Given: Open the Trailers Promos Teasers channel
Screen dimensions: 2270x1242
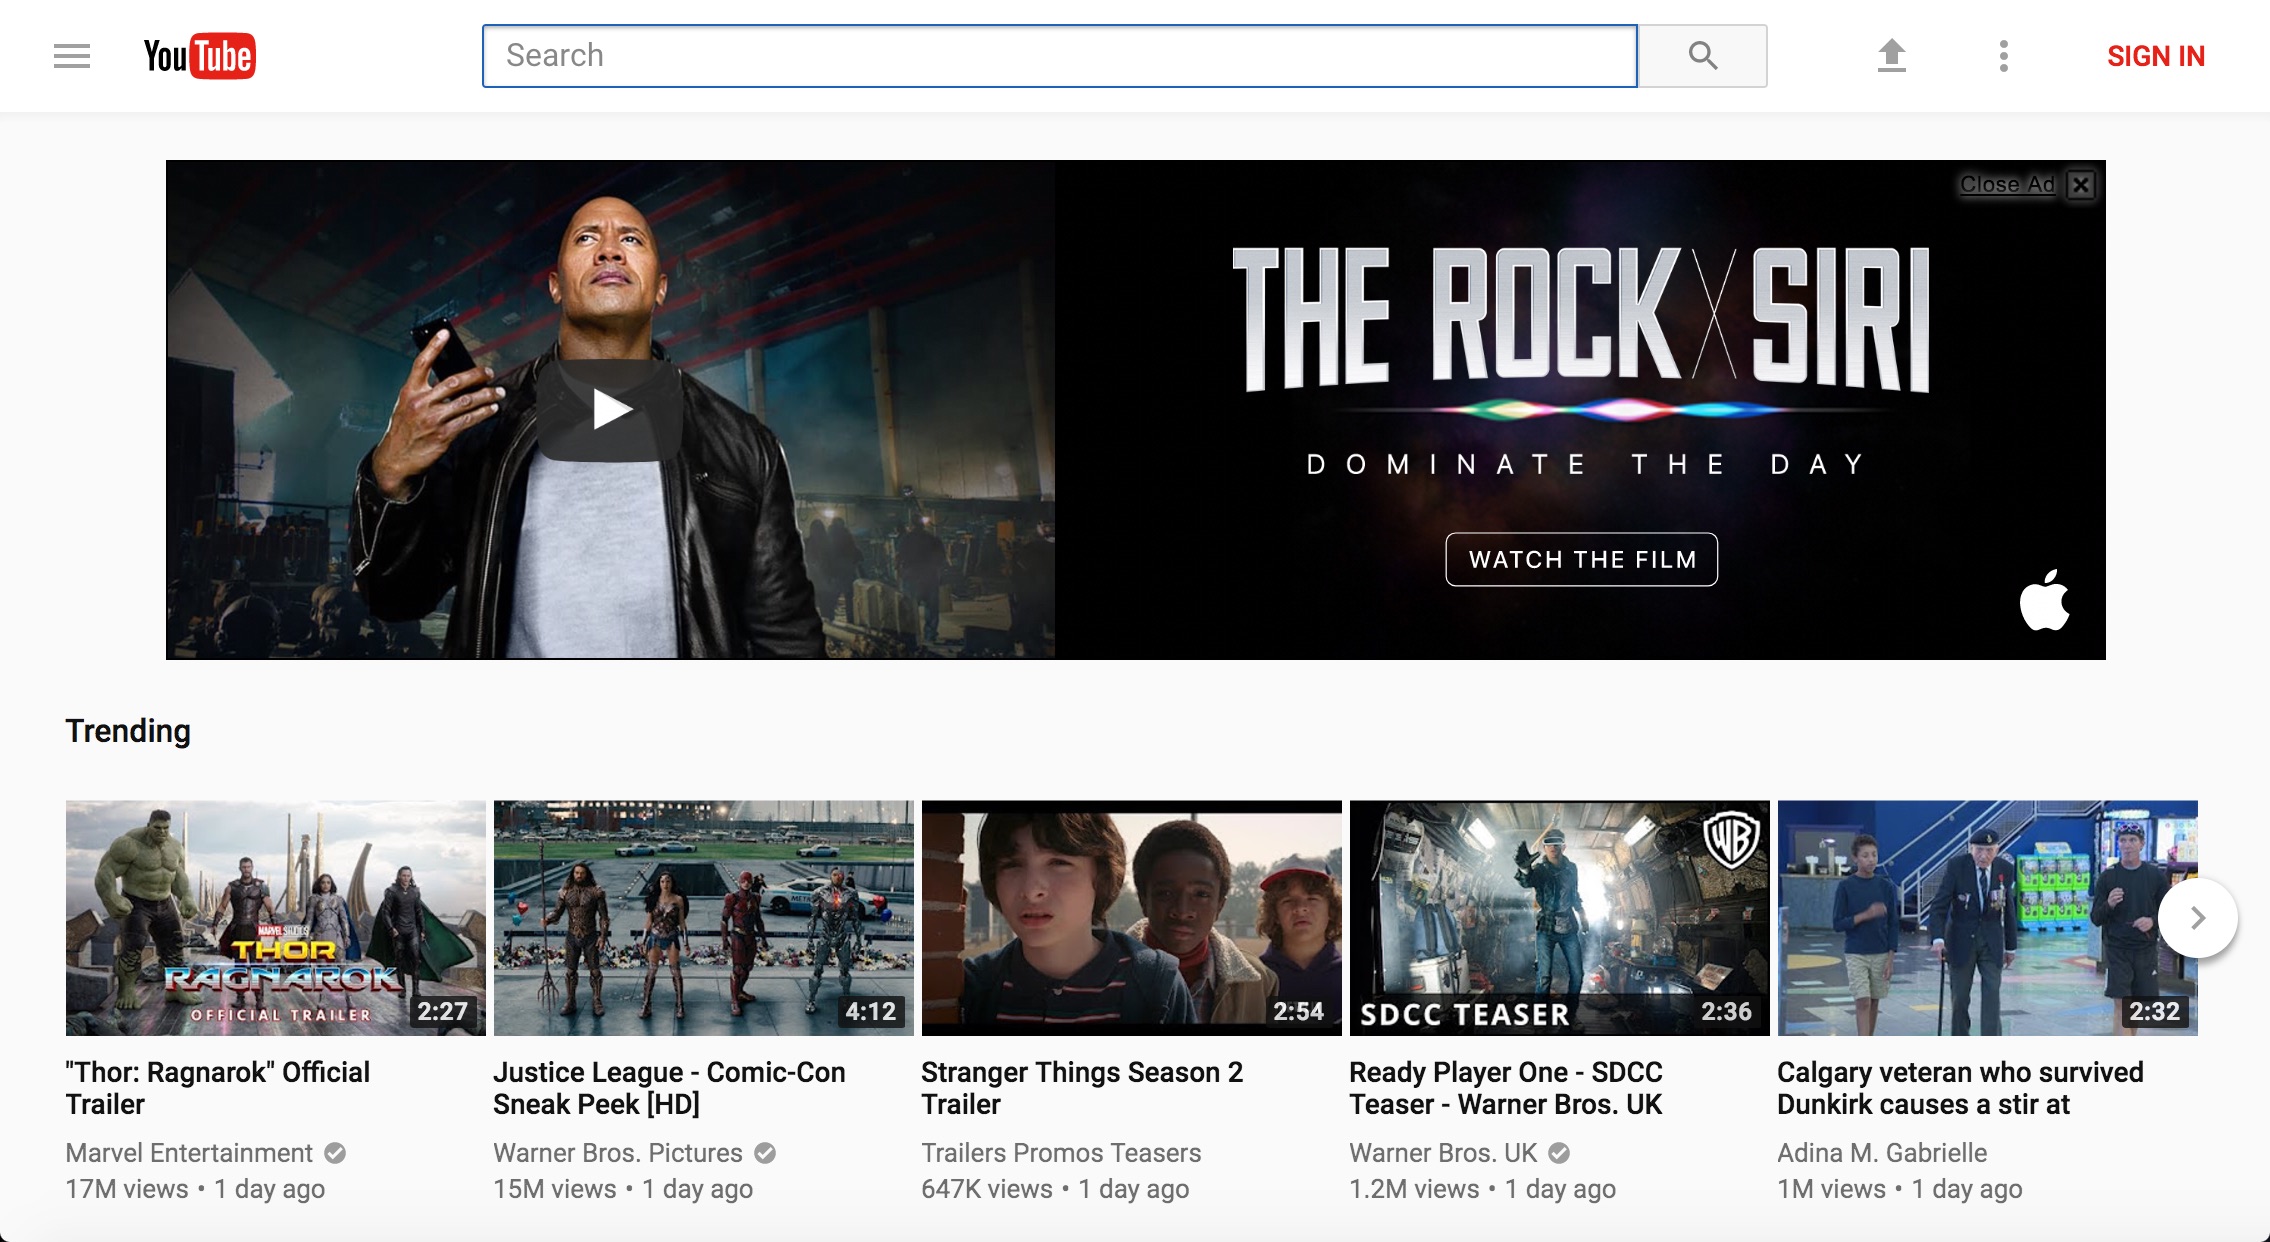Looking at the screenshot, I should coord(1061,1153).
